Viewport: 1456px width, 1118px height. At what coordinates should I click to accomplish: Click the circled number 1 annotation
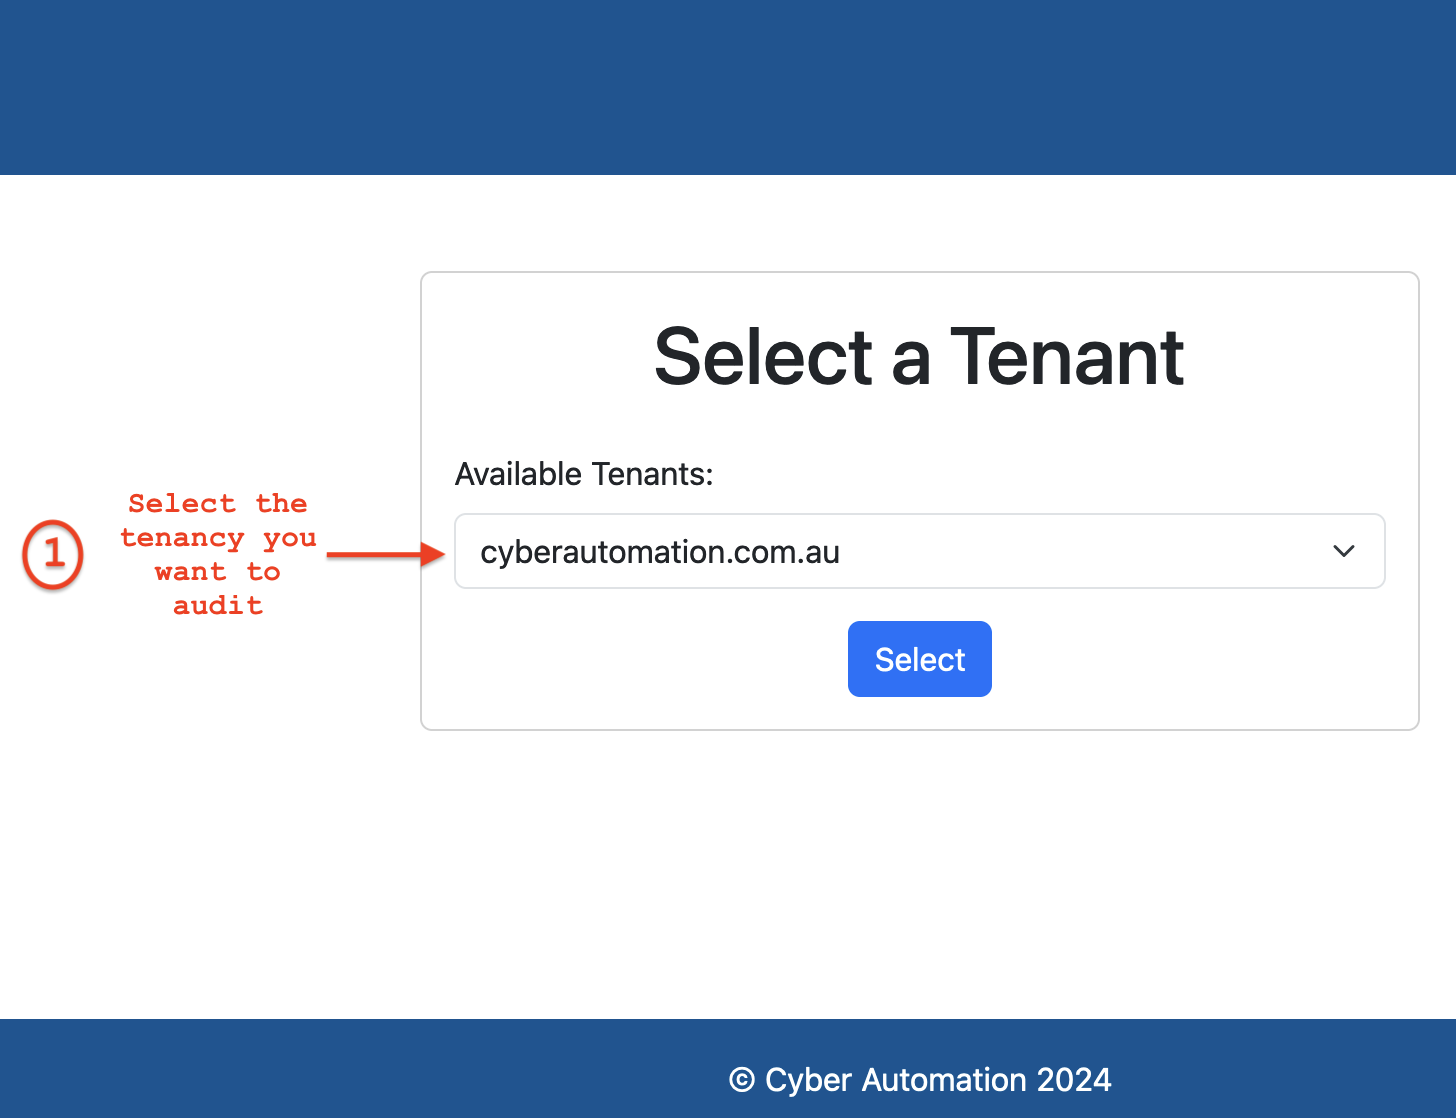point(53,554)
